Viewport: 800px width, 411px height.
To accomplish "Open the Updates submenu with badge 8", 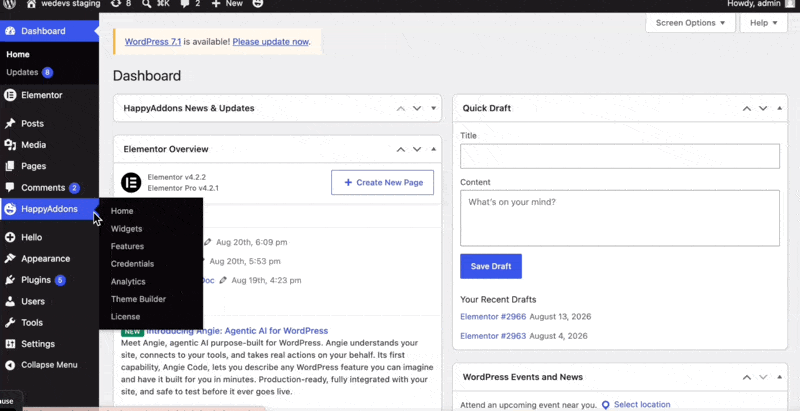I will pos(30,72).
